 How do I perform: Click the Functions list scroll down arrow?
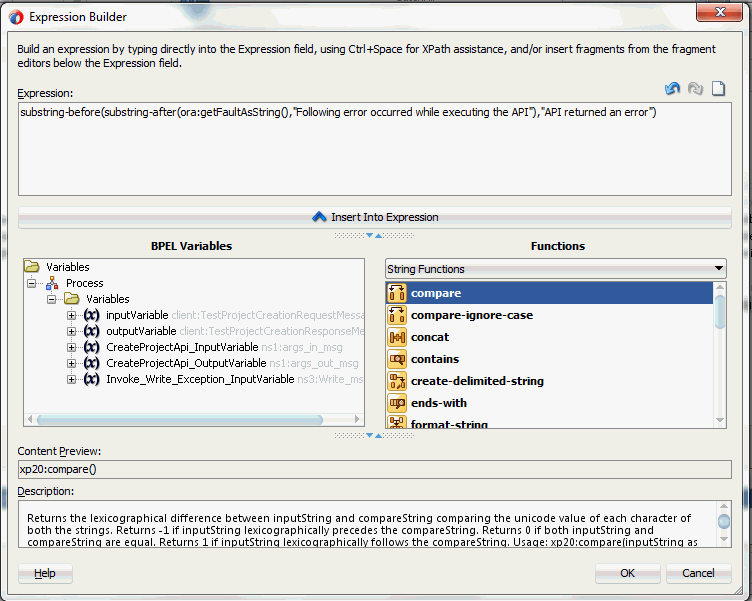click(x=719, y=420)
